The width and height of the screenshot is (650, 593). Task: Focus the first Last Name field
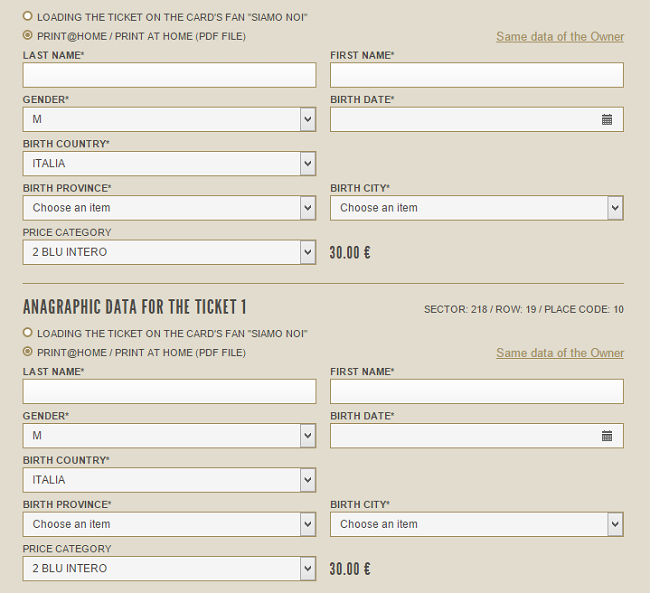click(x=170, y=75)
